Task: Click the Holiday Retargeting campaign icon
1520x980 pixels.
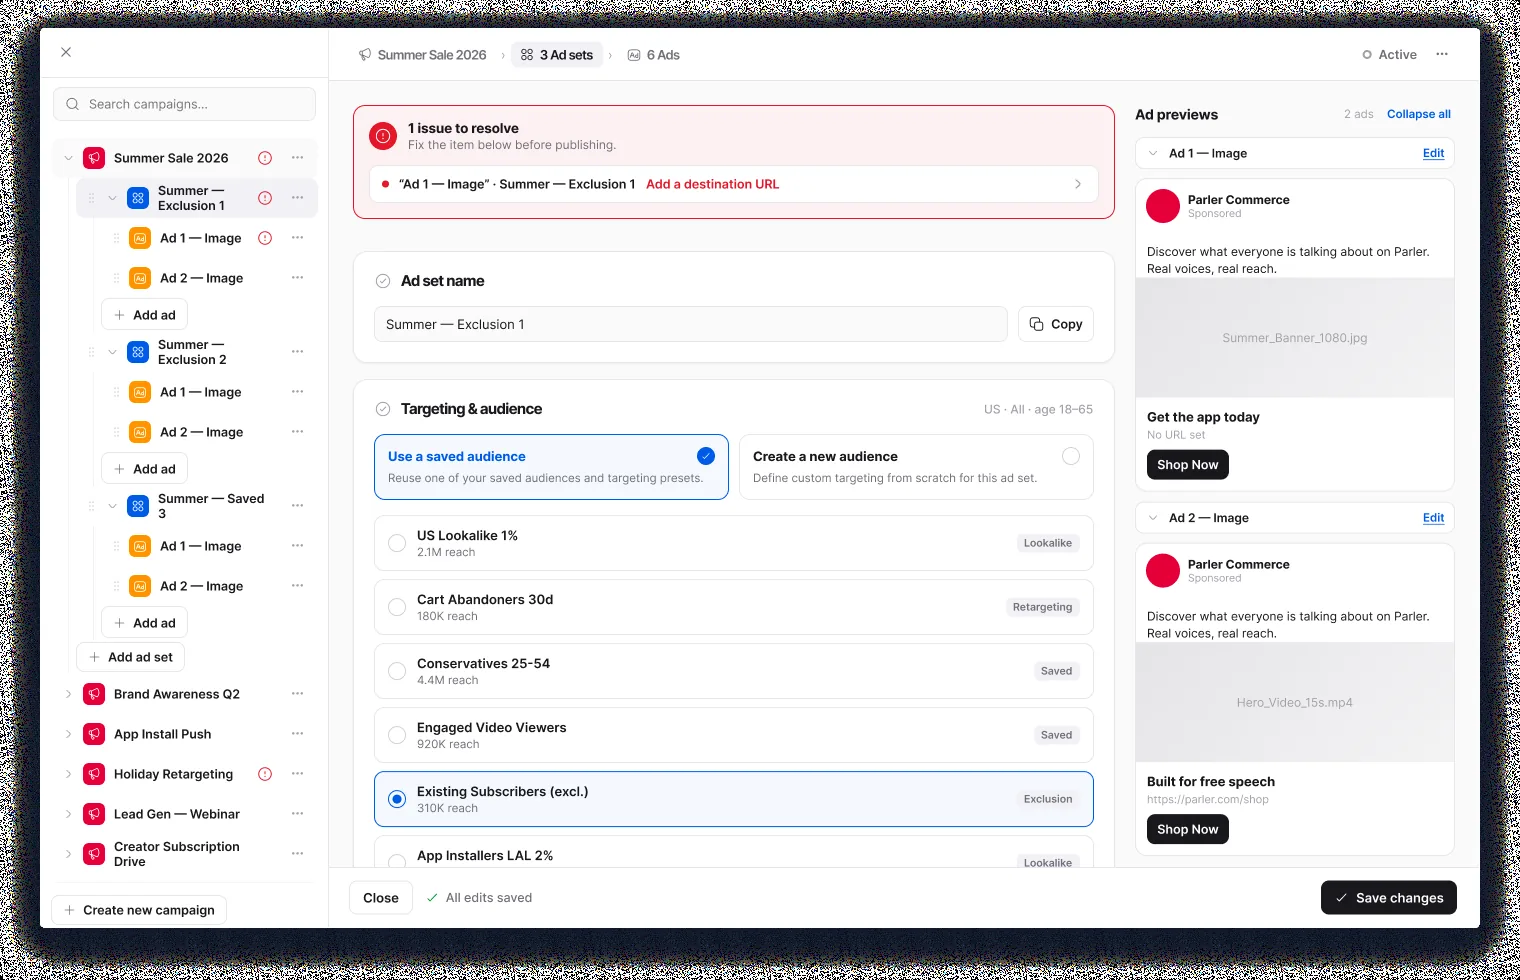Action: tap(94, 774)
